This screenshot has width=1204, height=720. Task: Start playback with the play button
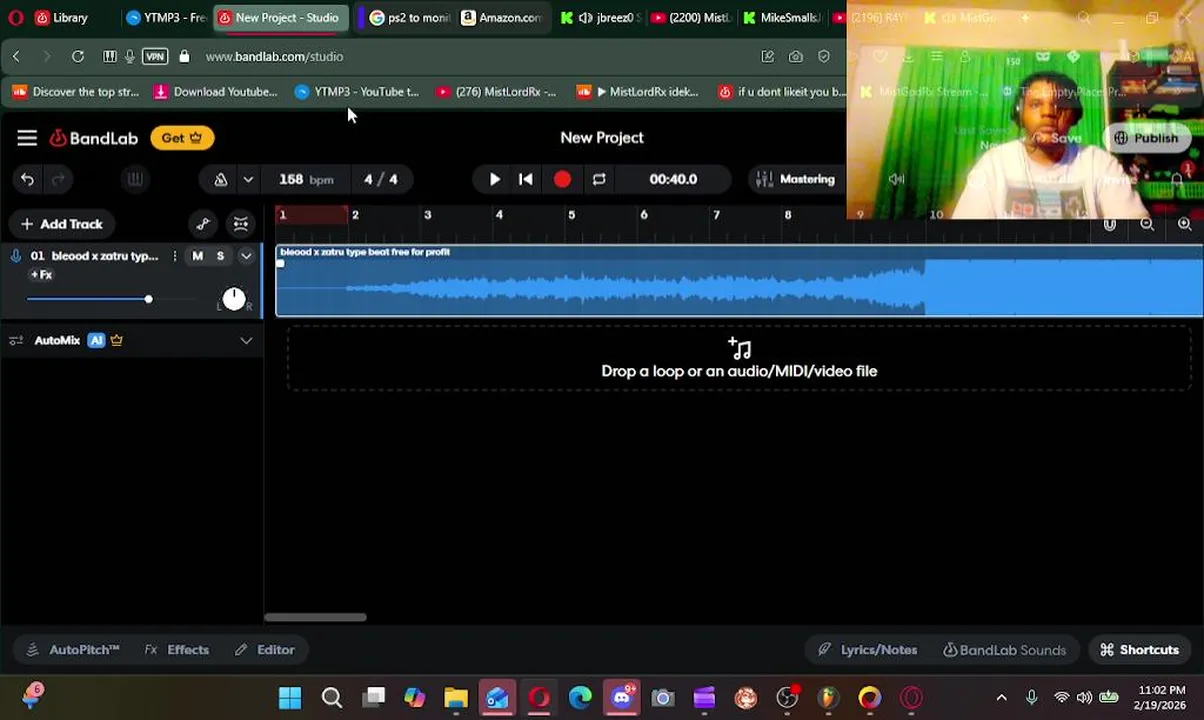pos(494,179)
